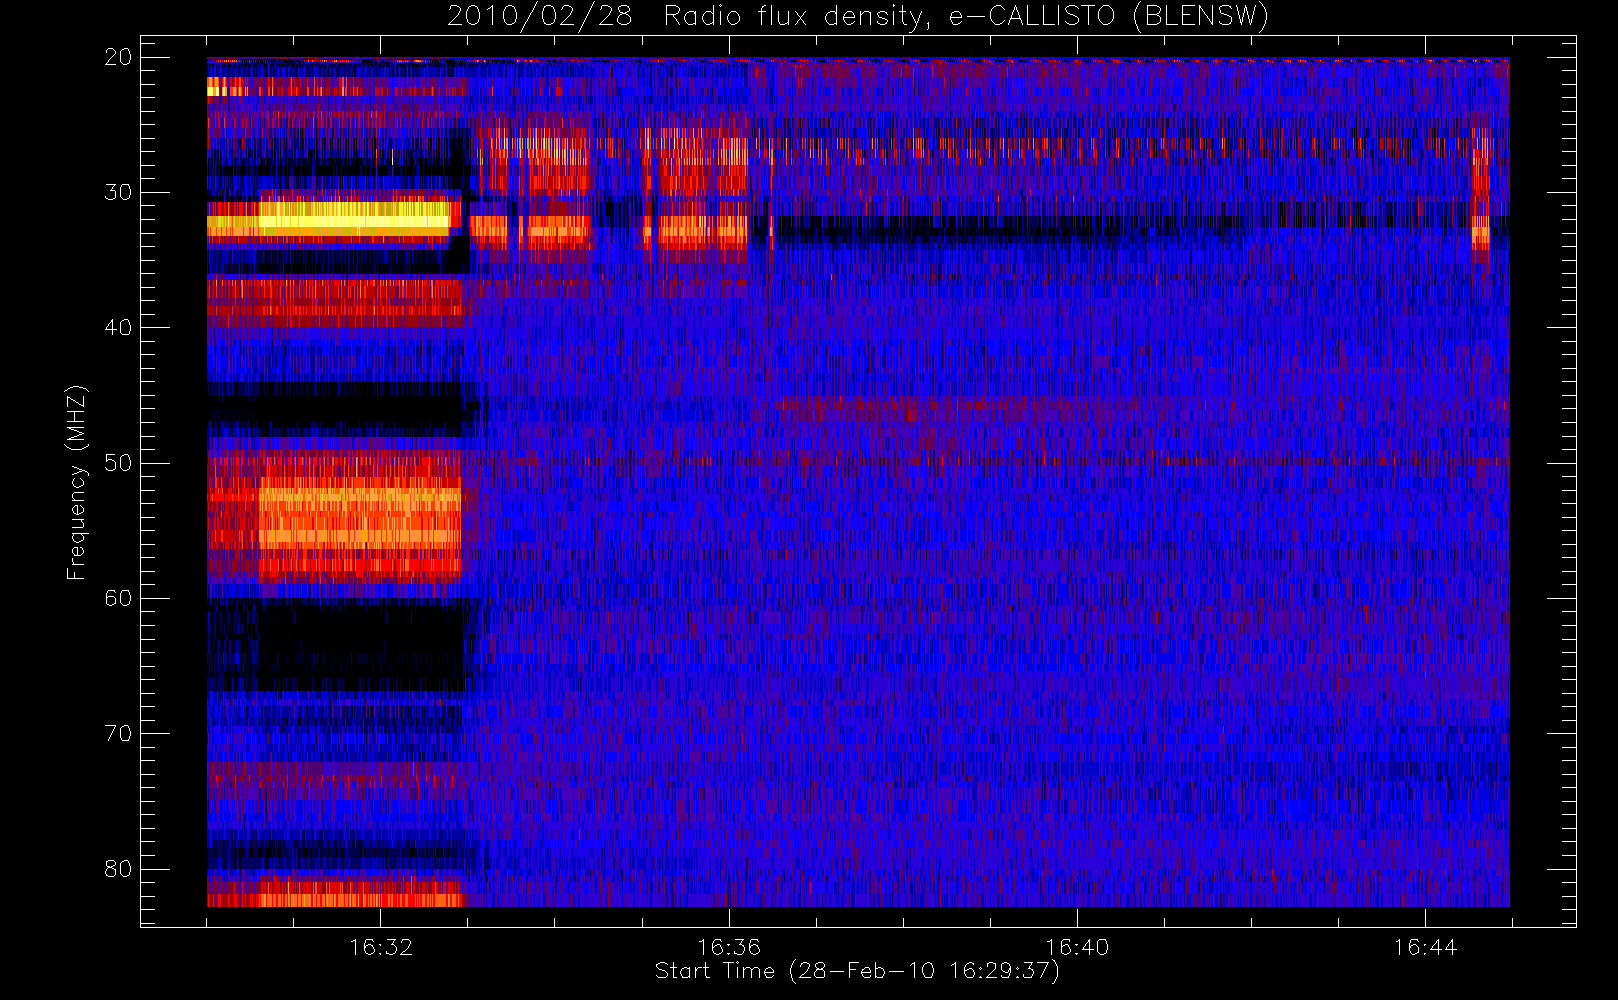Click the 40 frequency tick label
Screen dimensions: 1618x1000
click(118, 328)
